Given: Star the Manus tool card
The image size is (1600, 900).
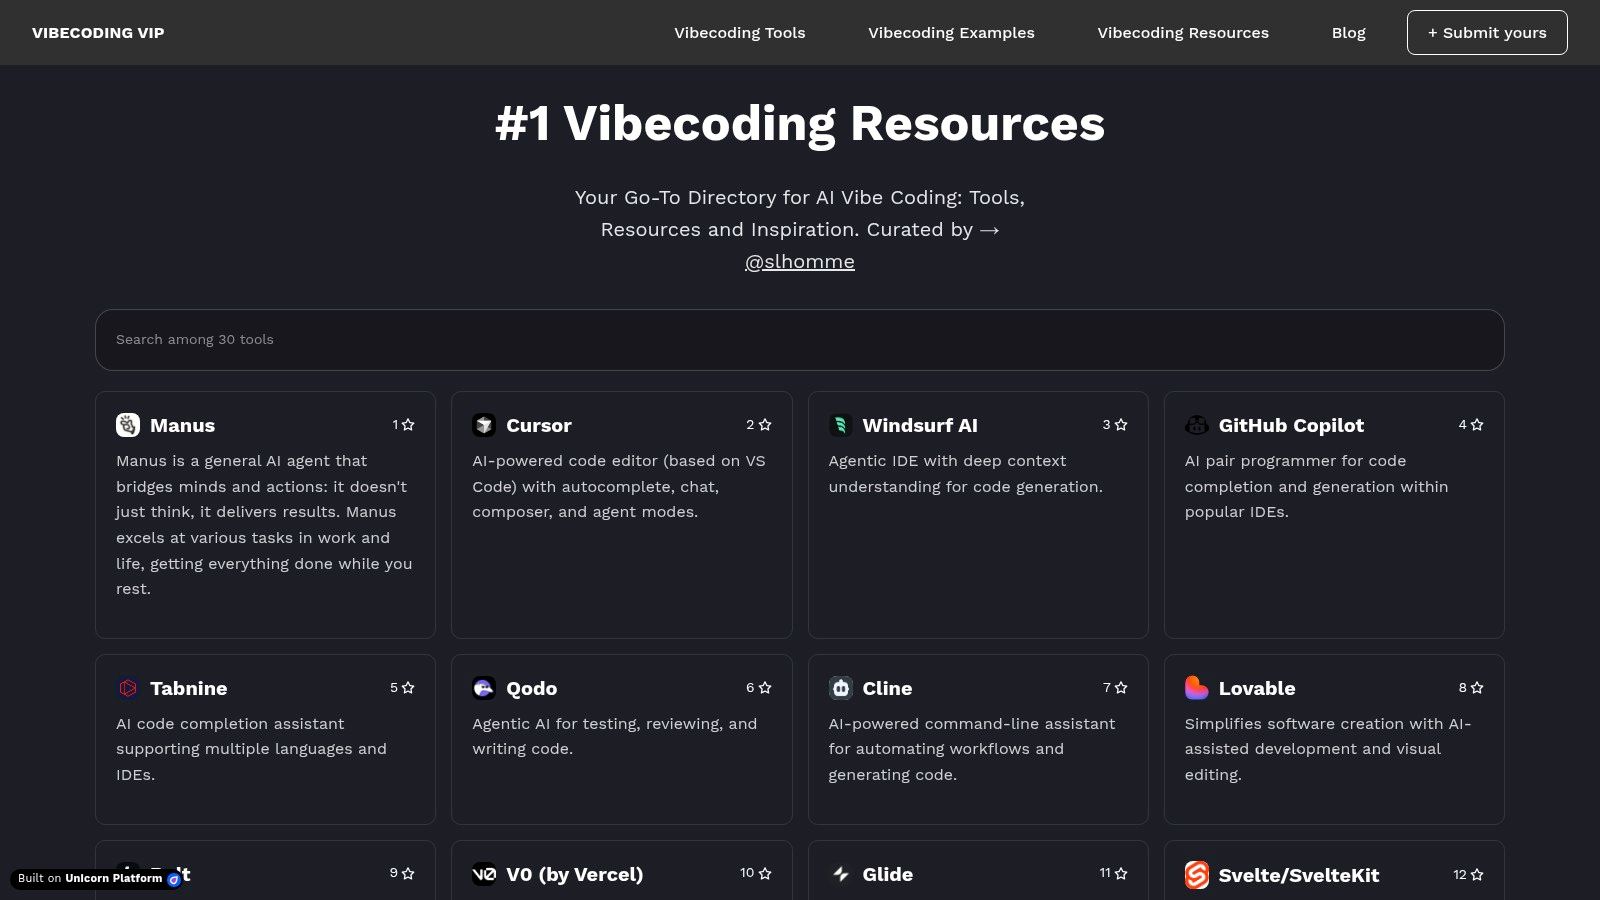Looking at the screenshot, I should 407,424.
